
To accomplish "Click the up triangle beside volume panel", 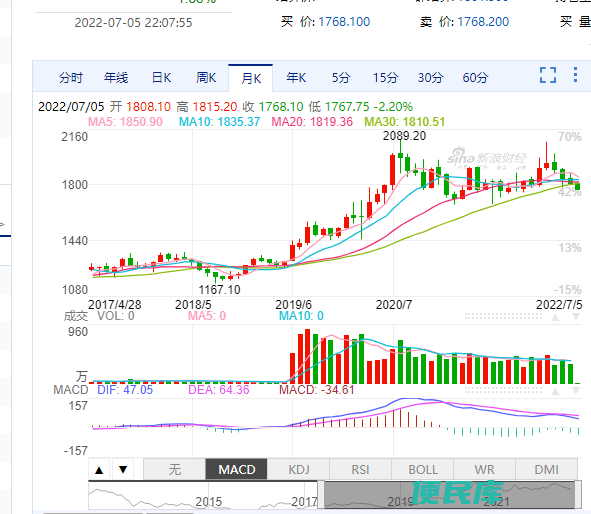I will tap(555, 317).
